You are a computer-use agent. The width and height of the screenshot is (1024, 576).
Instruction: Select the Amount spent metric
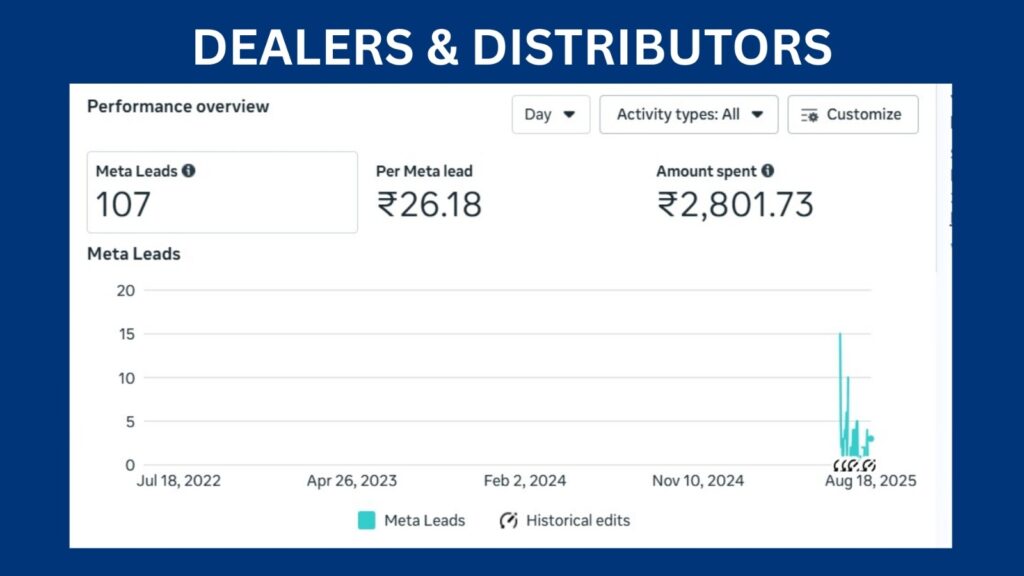(735, 192)
